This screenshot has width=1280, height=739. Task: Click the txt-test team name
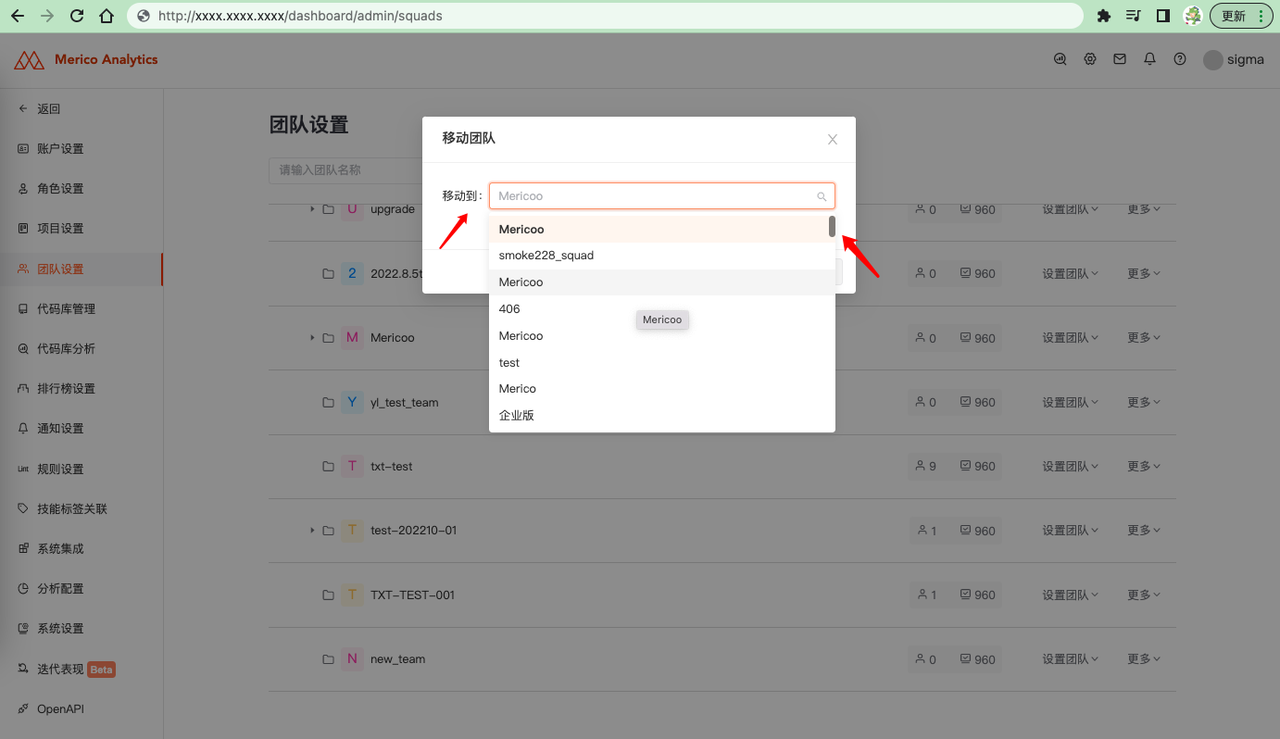391,466
